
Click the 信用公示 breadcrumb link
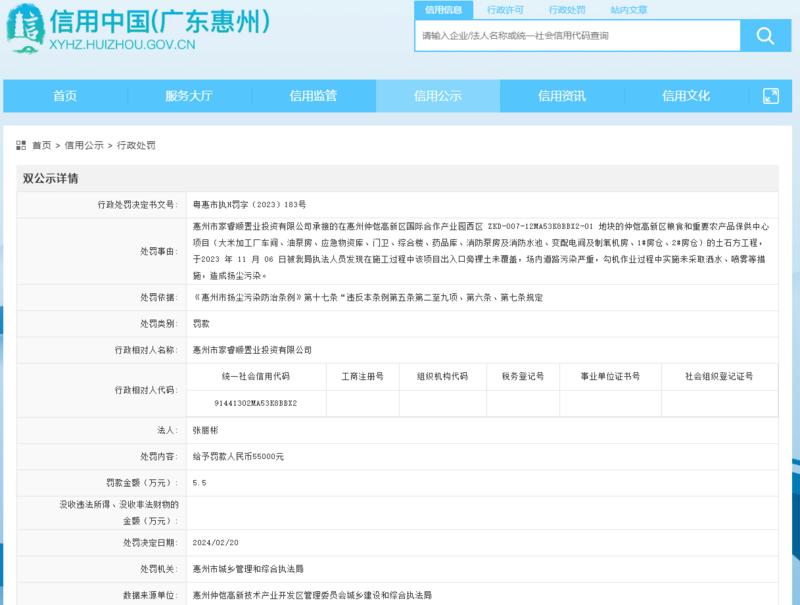point(84,145)
